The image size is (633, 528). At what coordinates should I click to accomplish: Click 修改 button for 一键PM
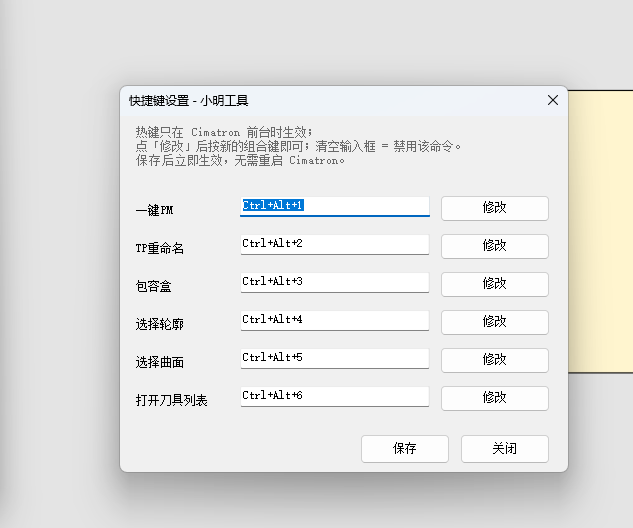tap(495, 208)
